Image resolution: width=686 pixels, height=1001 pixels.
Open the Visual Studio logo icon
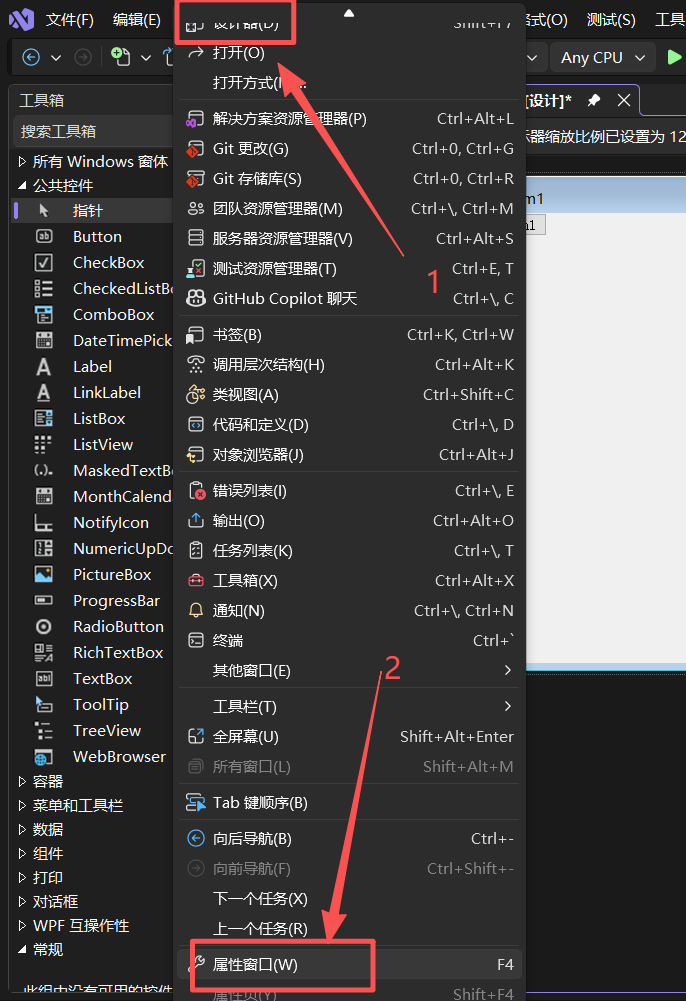pos(21,20)
